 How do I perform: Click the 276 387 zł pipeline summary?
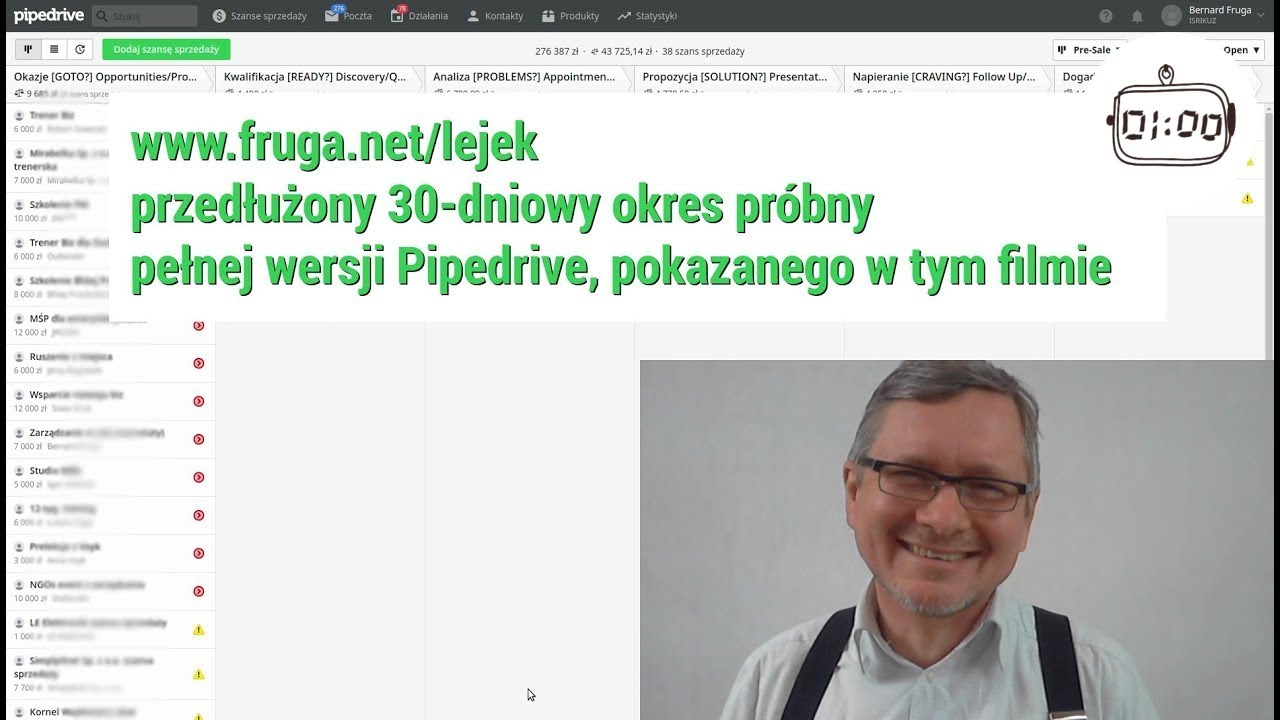point(557,51)
